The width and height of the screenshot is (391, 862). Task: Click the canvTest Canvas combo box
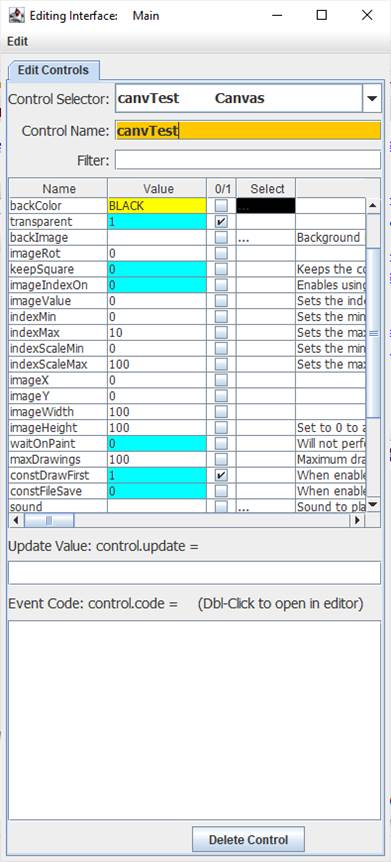tap(239, 99)
